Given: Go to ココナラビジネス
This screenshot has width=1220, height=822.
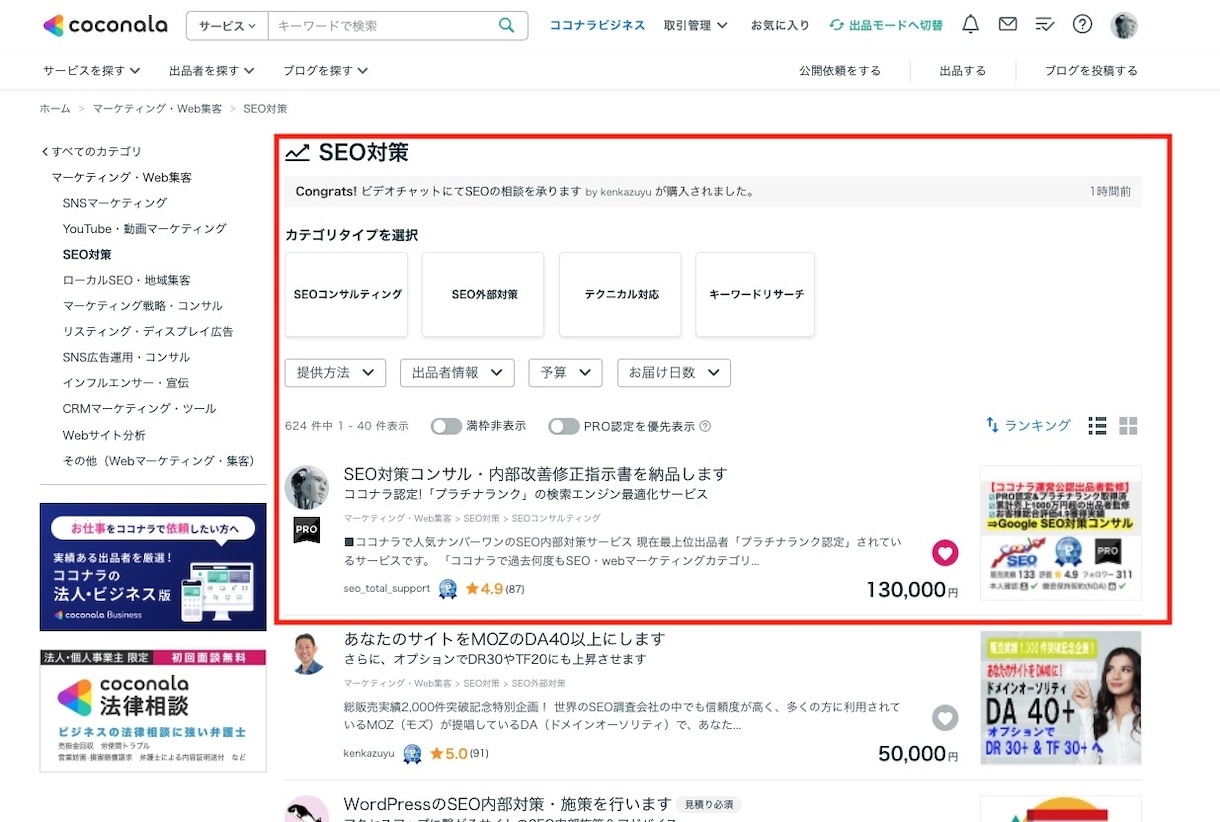Looking at the screenshot, I should [x=597, y=25].
